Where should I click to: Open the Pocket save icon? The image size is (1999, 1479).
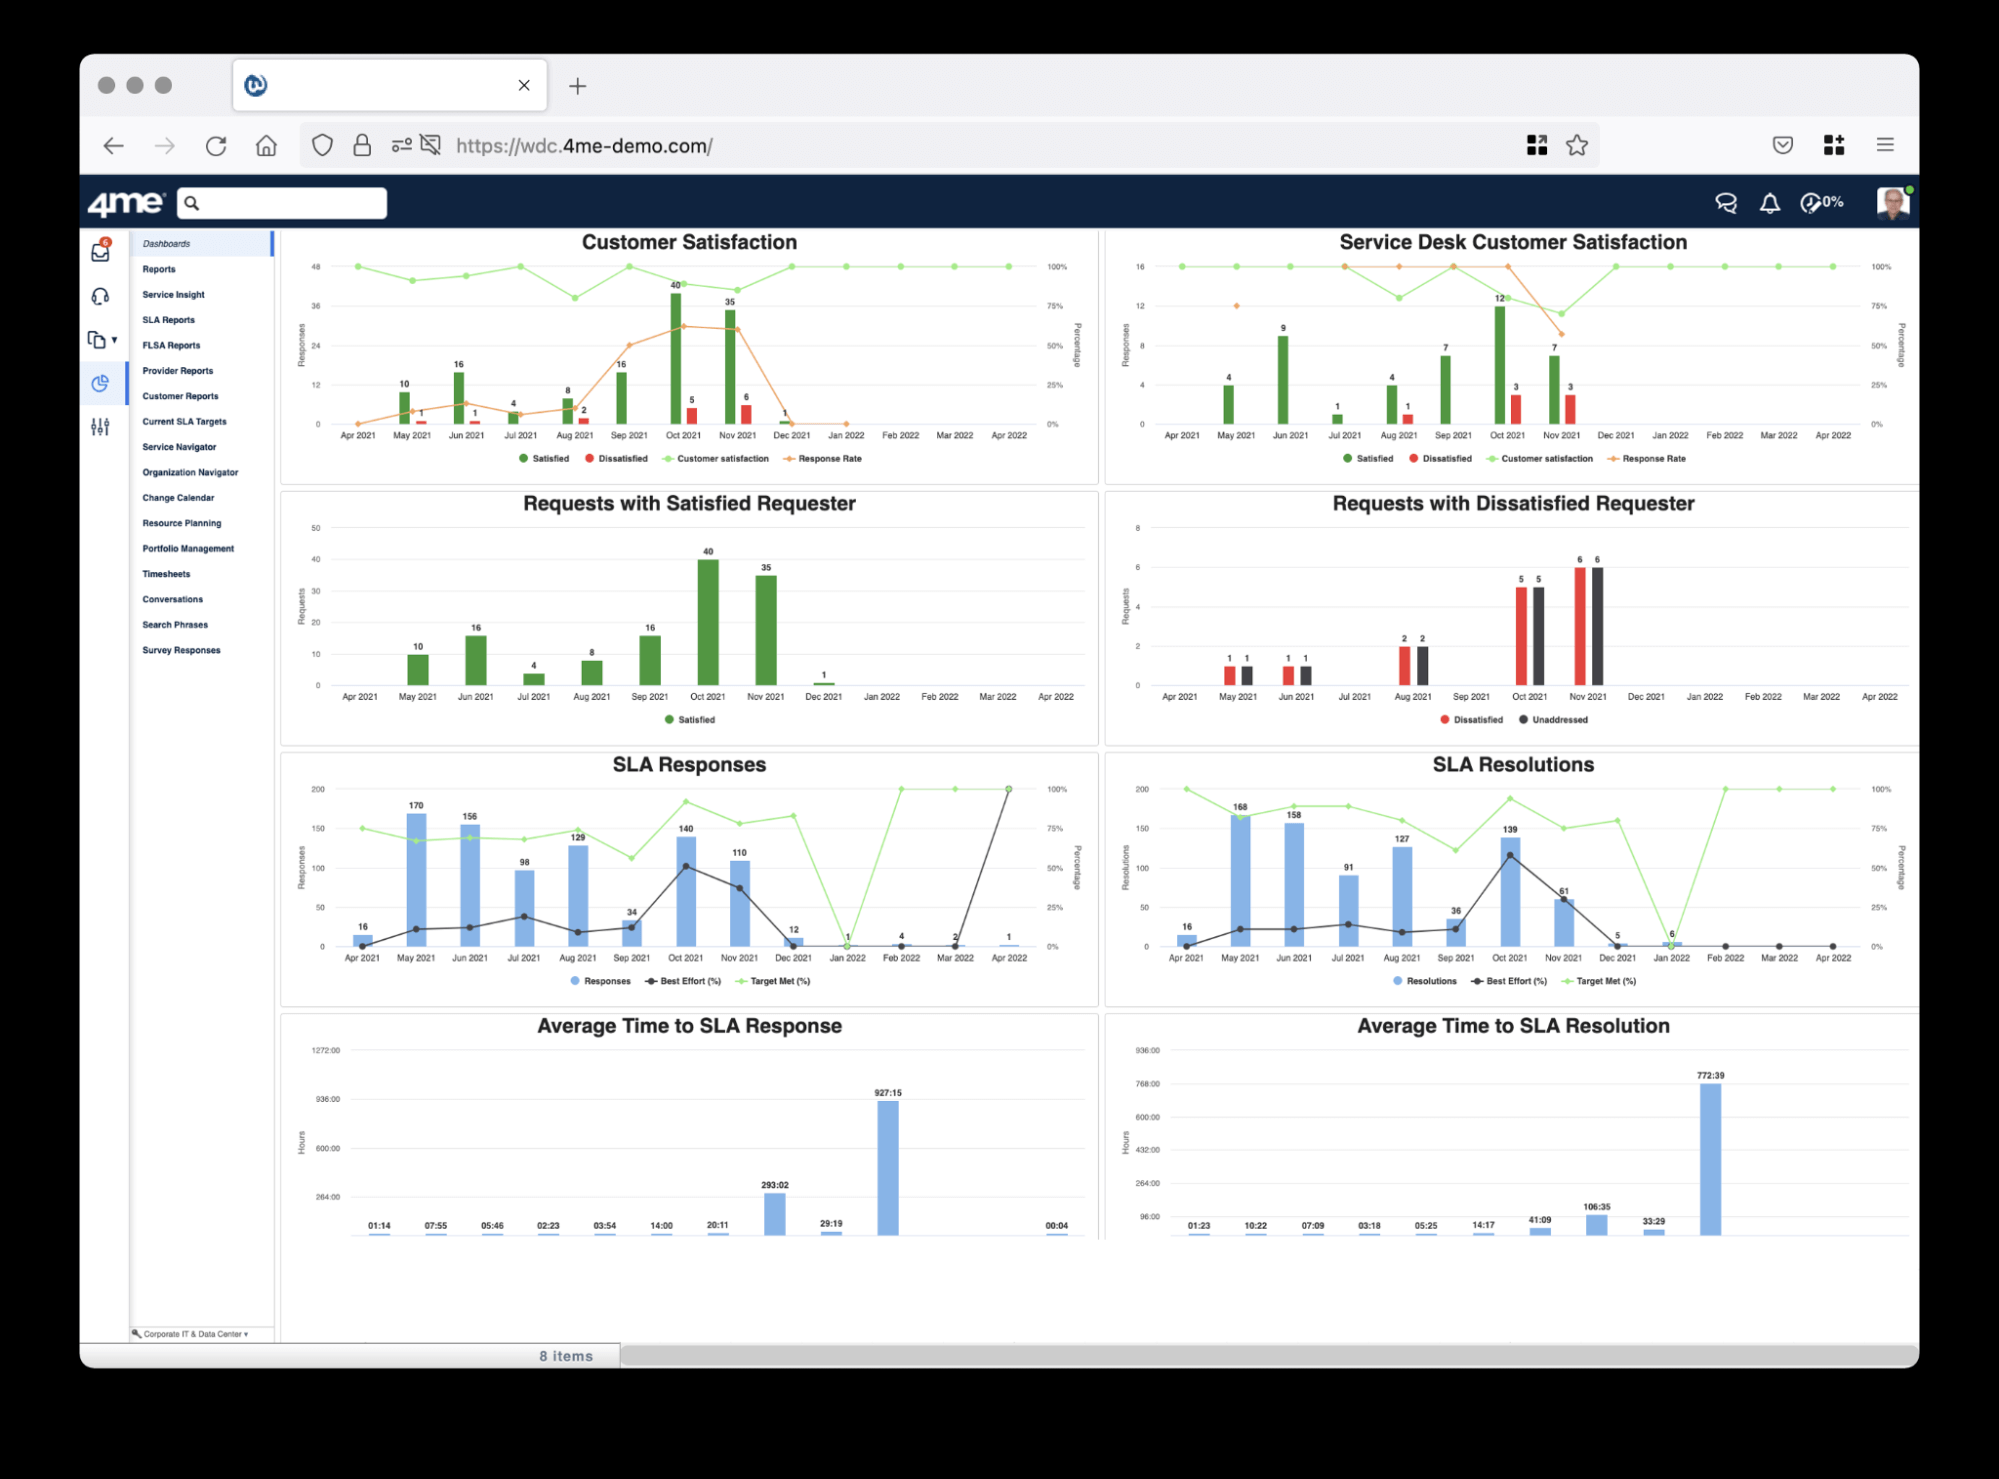pyautogui.click(x=1783, y=146)
